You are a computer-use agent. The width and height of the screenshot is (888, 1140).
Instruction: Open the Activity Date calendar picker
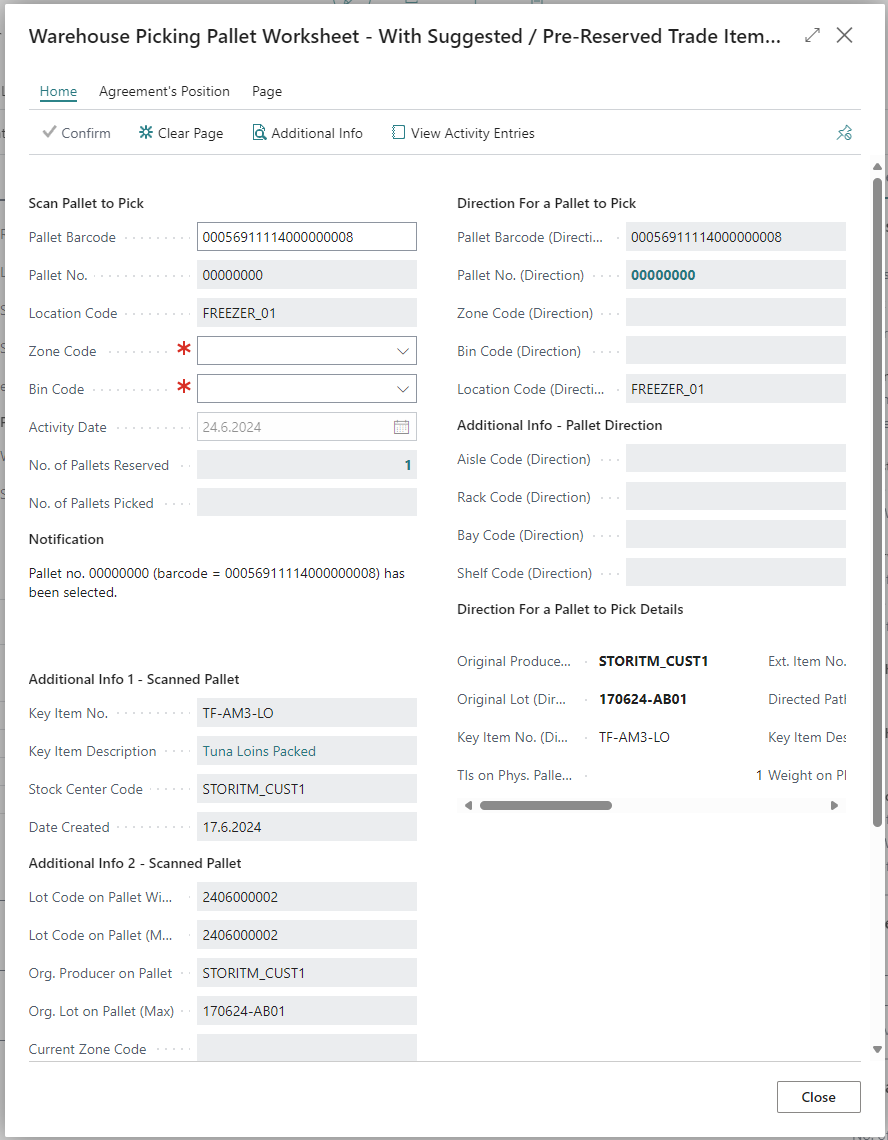tap(401, 427)
